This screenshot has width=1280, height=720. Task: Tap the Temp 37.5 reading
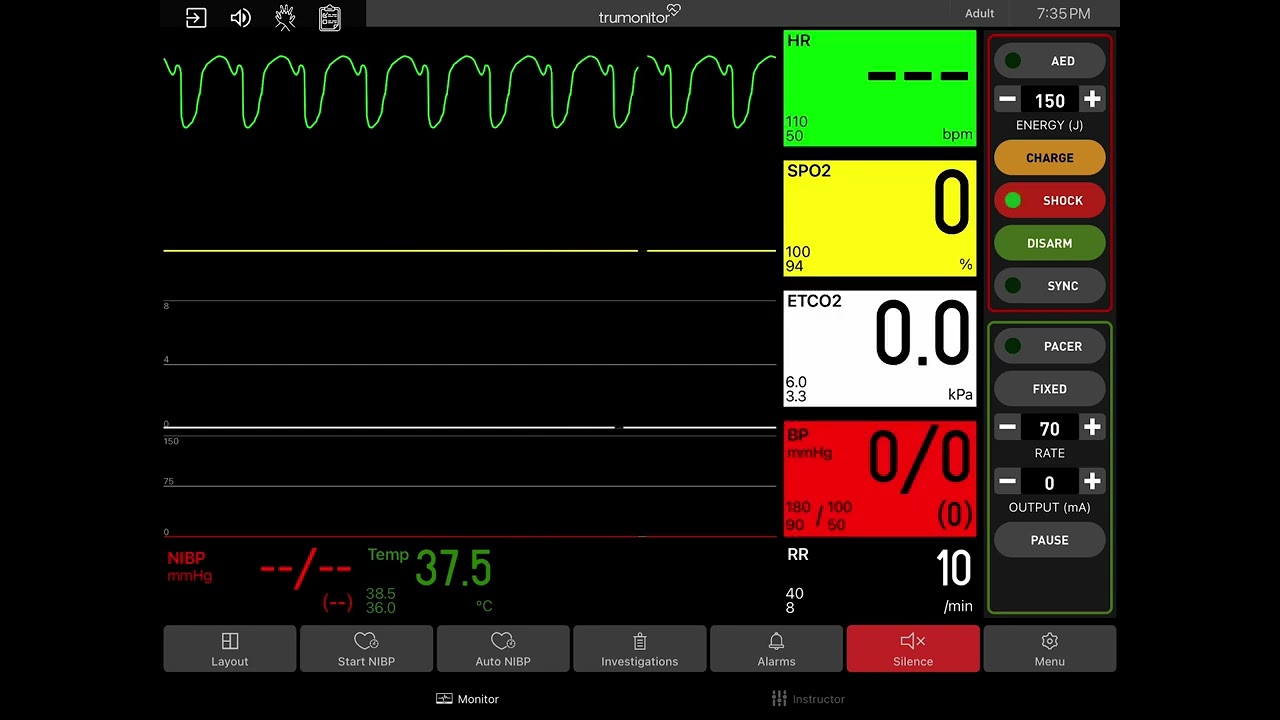click(453, 569)
